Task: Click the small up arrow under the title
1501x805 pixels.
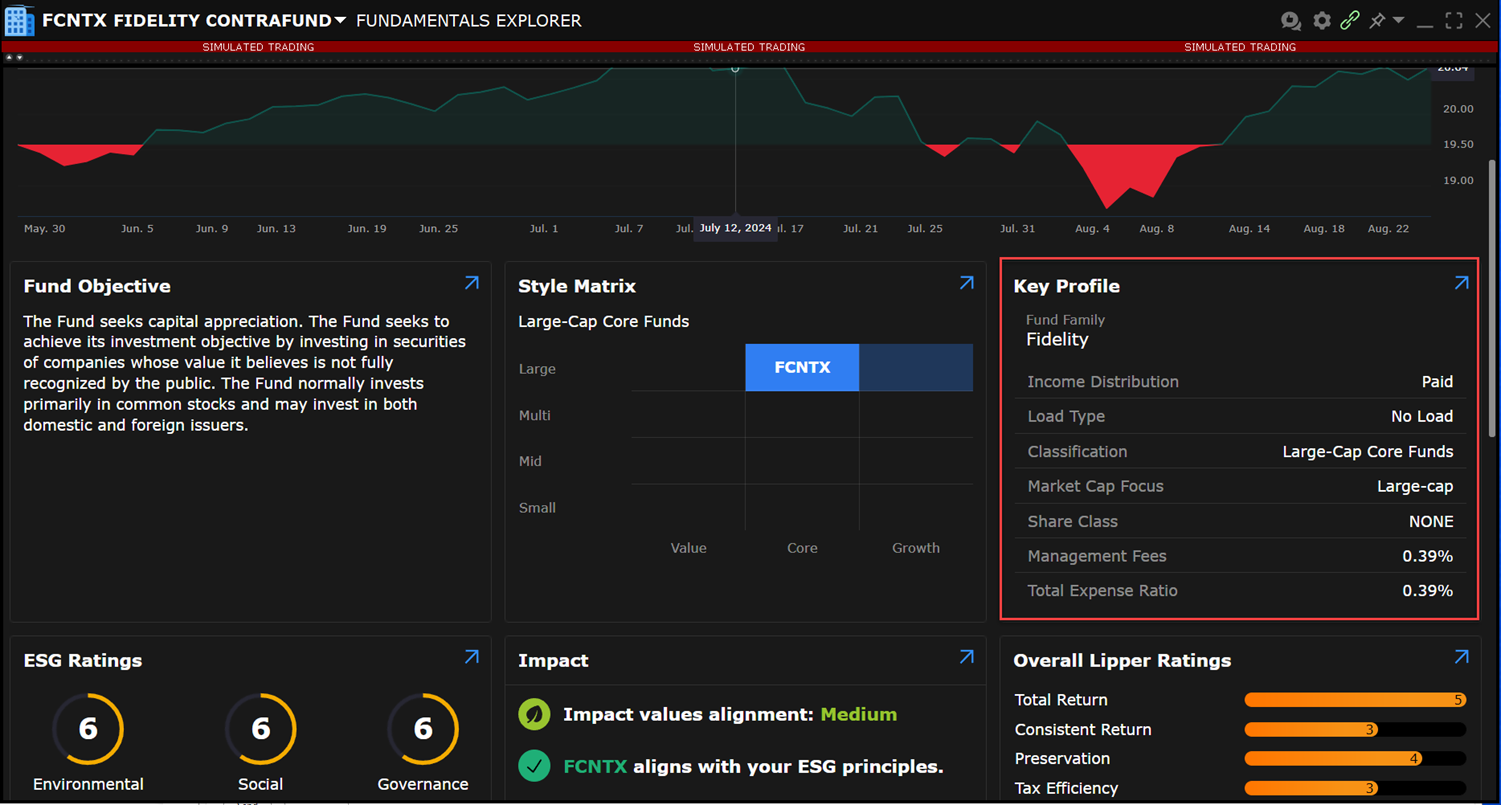Action: pyautogui.click(x=9, y=58)
